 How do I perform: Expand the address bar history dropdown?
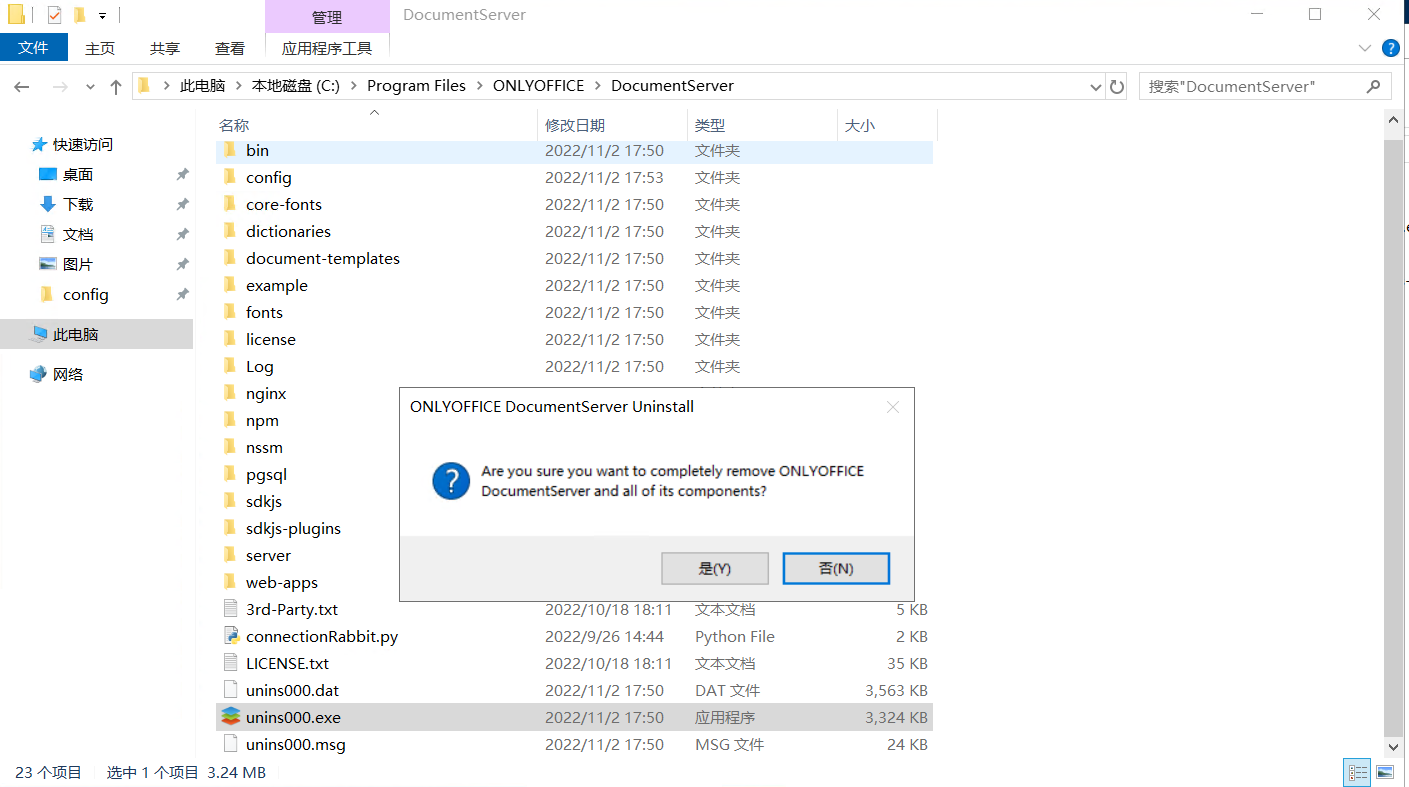coord(1095,87)
